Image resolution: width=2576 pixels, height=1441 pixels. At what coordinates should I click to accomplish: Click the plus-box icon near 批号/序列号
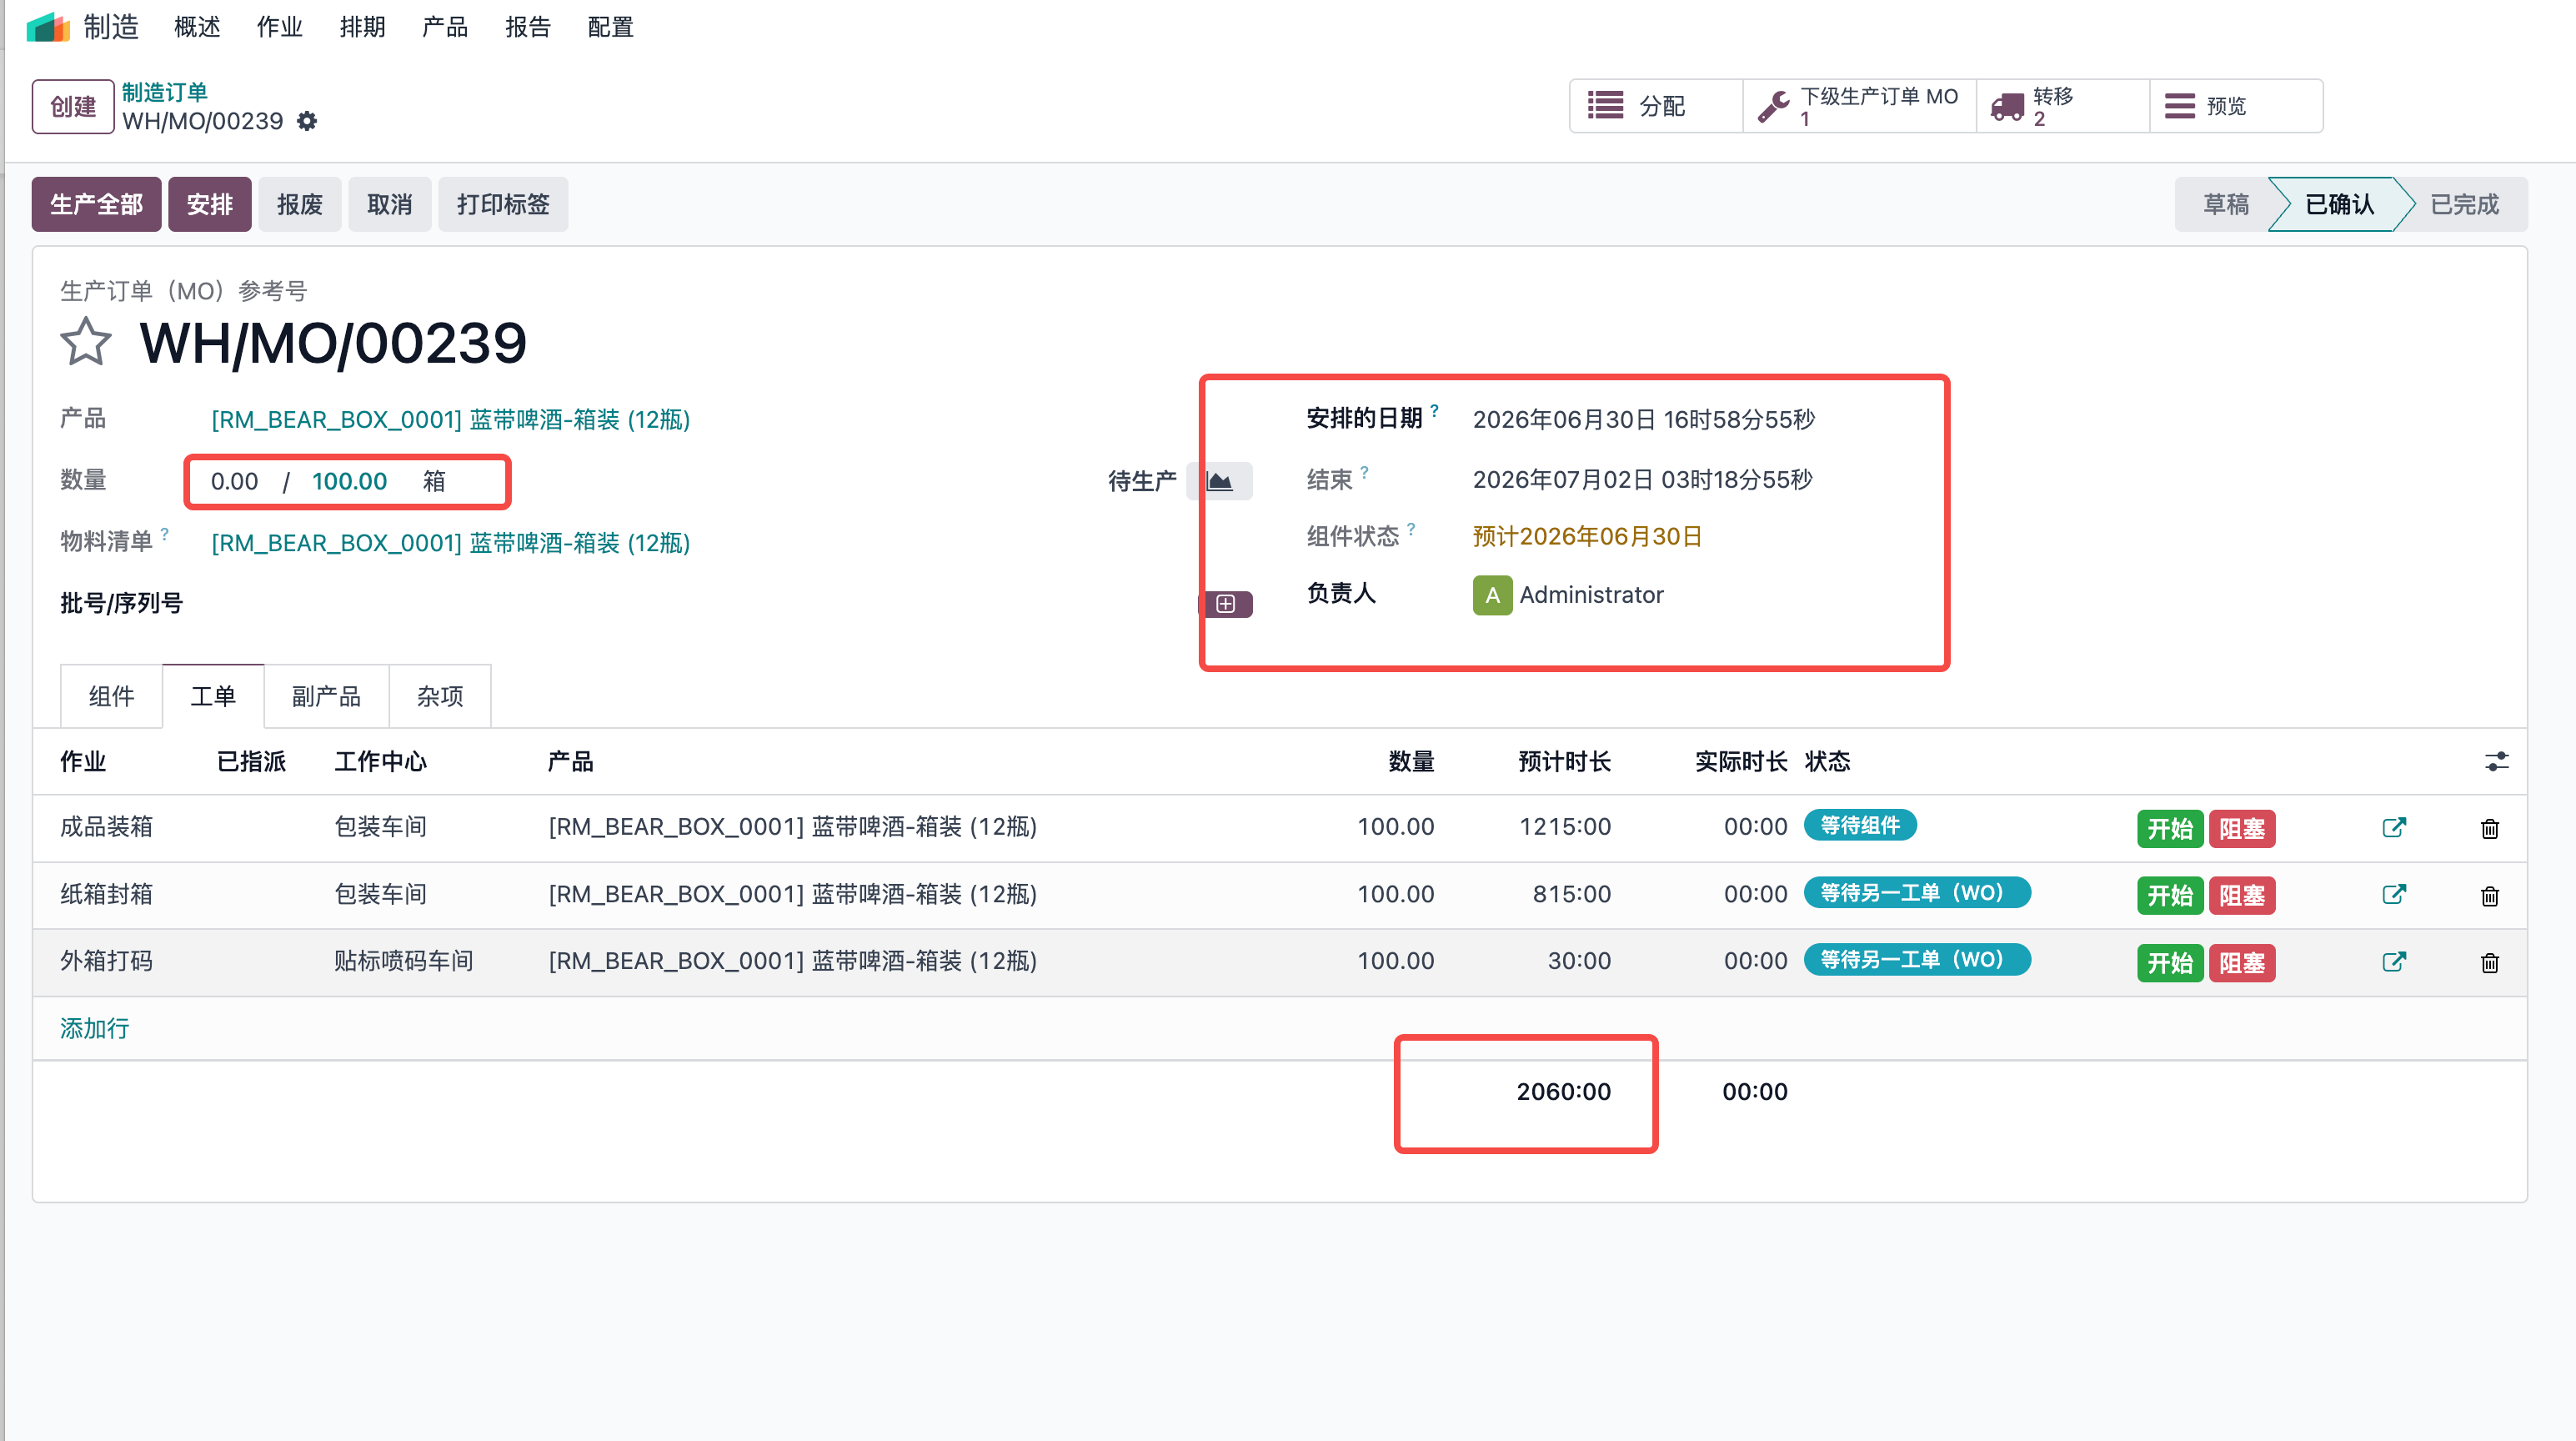(x=1226, y=604)
